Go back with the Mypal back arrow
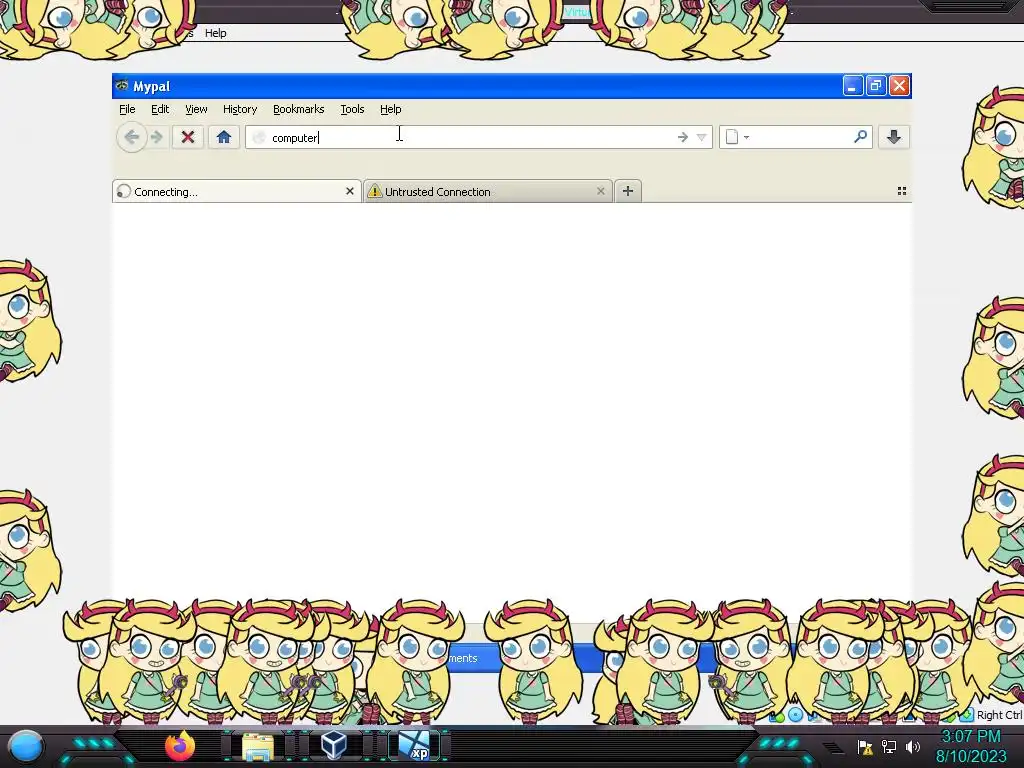This screenshot has width=1024, height=768. tap(131, 137)
